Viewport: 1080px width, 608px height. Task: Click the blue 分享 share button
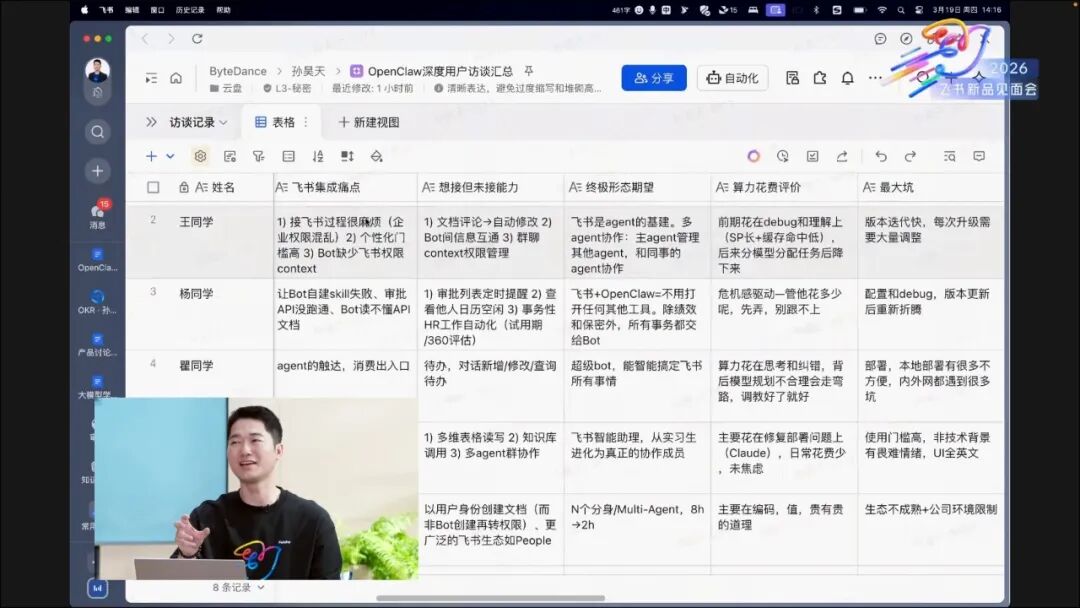click(654, 78)
